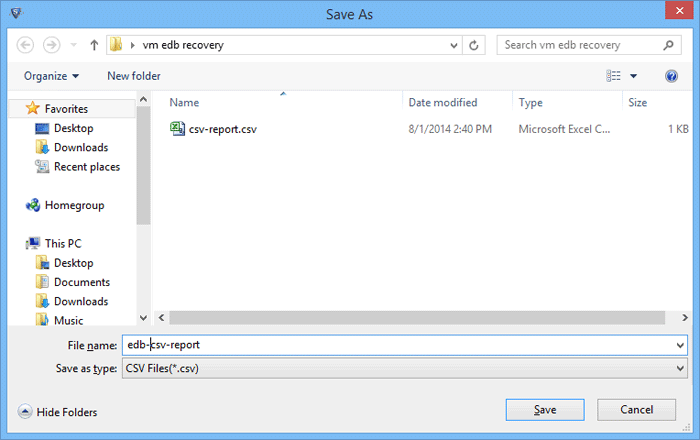
Task: Click the app icon in title bar
Action: (x=17, y=13)
